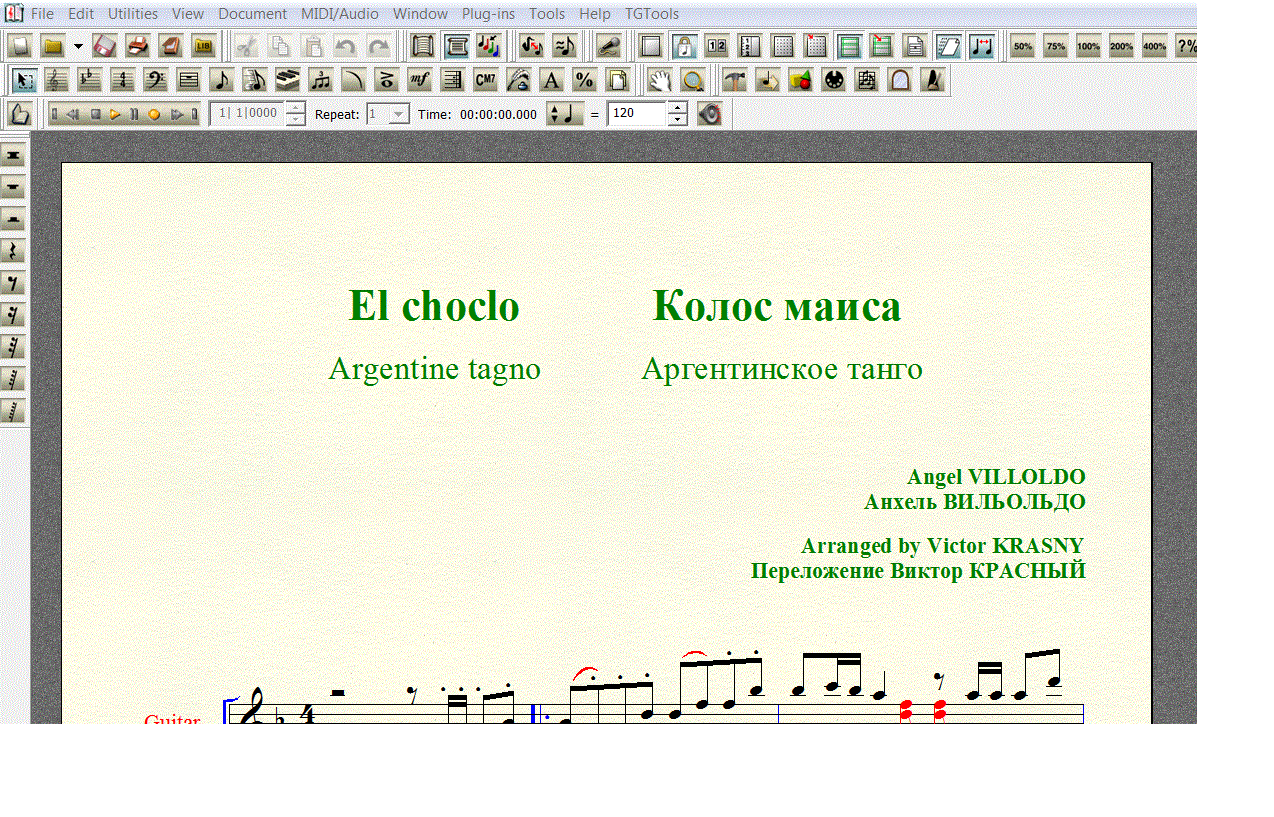
Task: Toggle the green staff lines display icon
Action: [x=849, y=46]
